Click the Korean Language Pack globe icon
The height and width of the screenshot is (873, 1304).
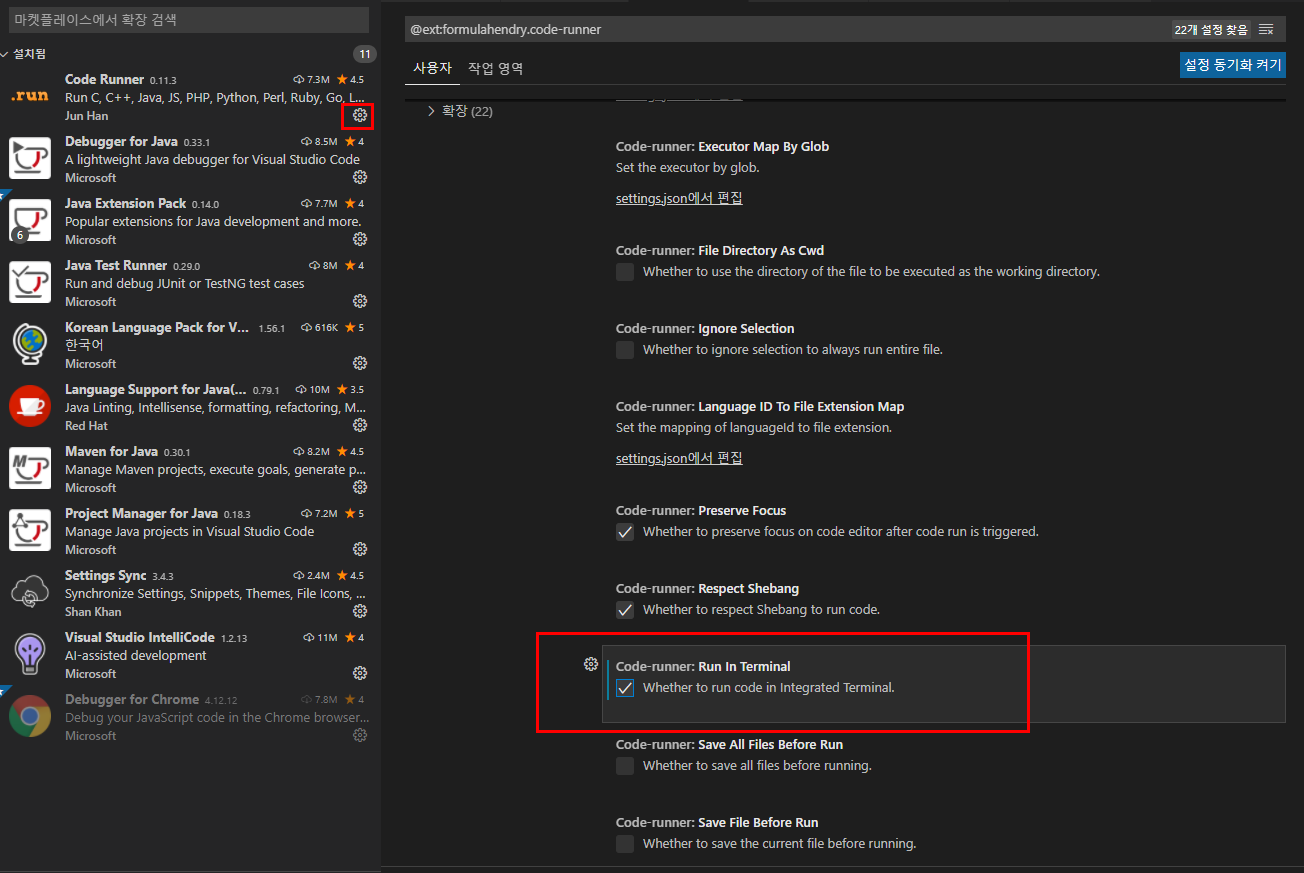pyautogui.click(x=30, y=344)
